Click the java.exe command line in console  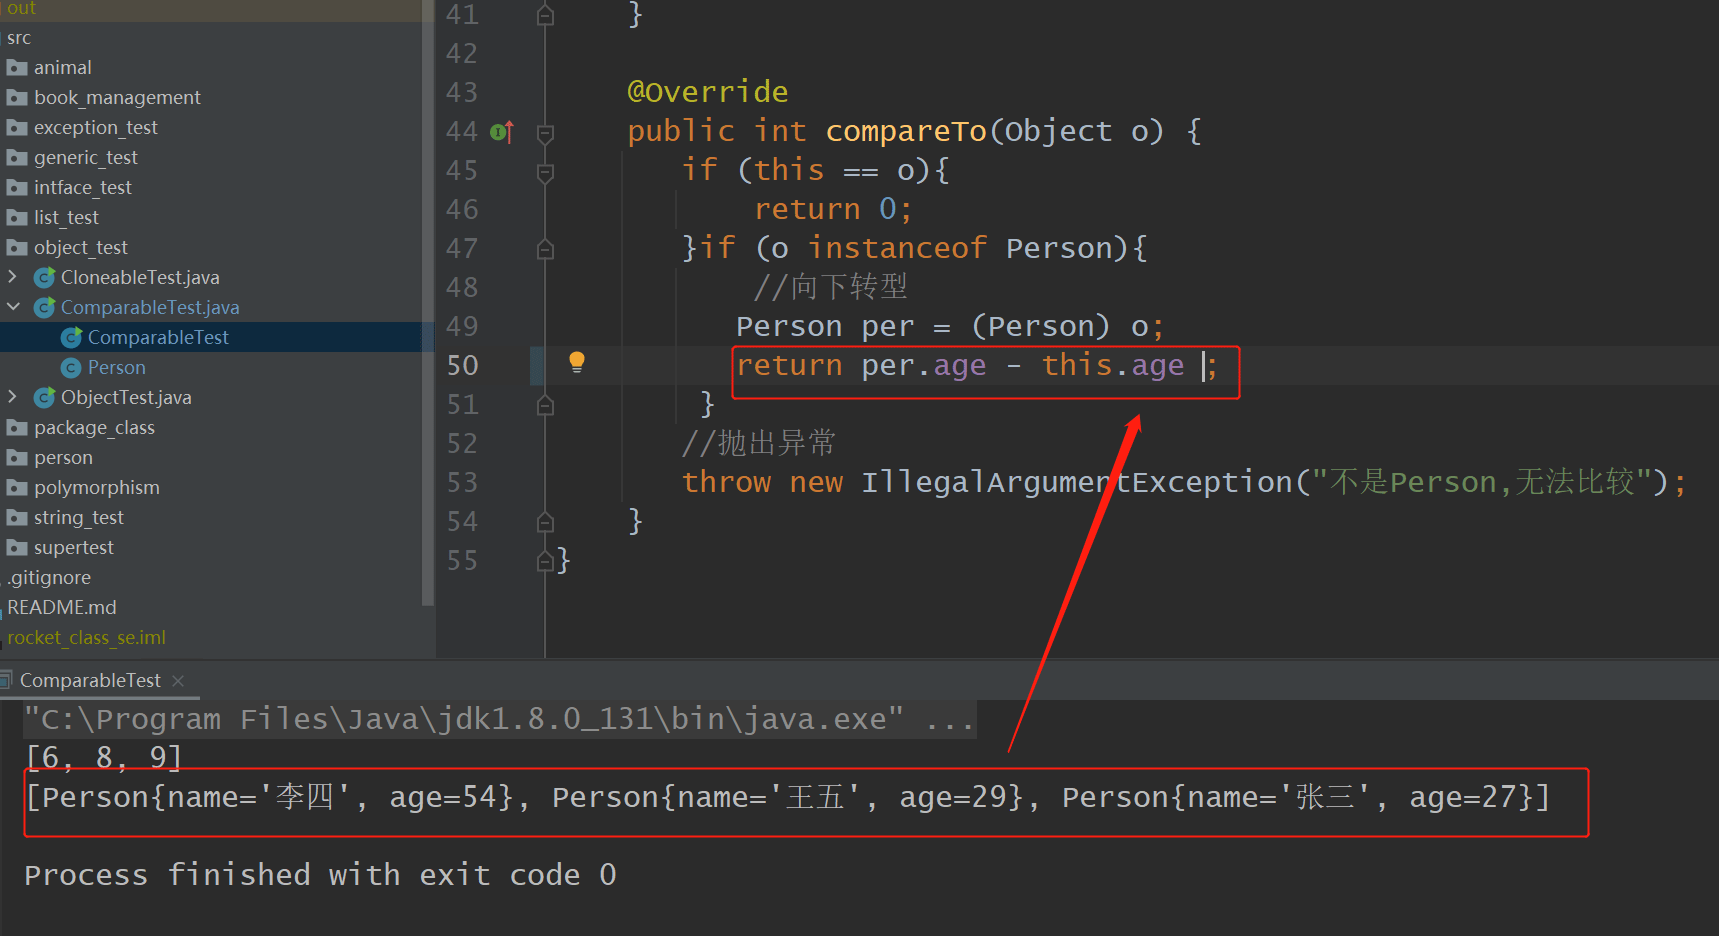coord(499,720)
